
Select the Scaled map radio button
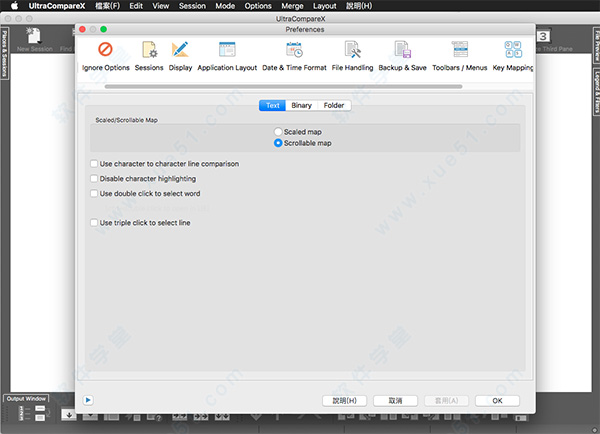tap(279, 131)
